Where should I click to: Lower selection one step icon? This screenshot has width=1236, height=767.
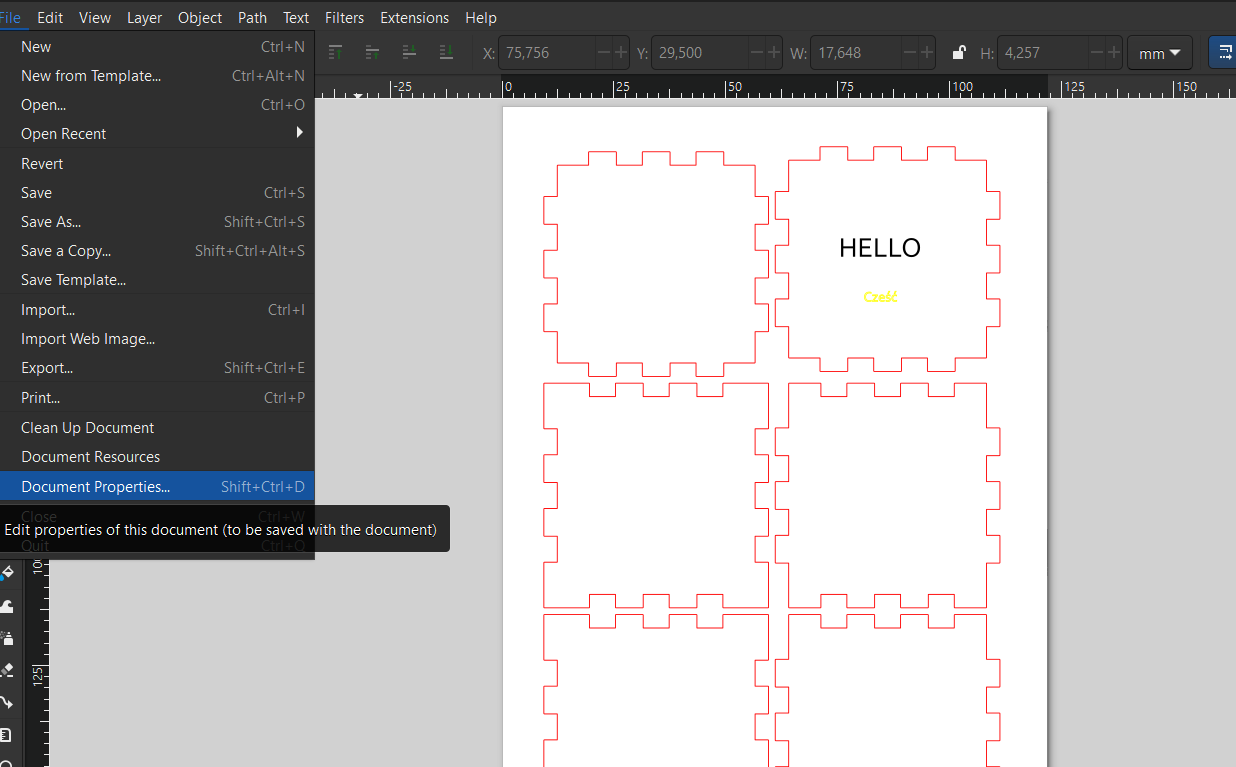(x=410, y=52)
